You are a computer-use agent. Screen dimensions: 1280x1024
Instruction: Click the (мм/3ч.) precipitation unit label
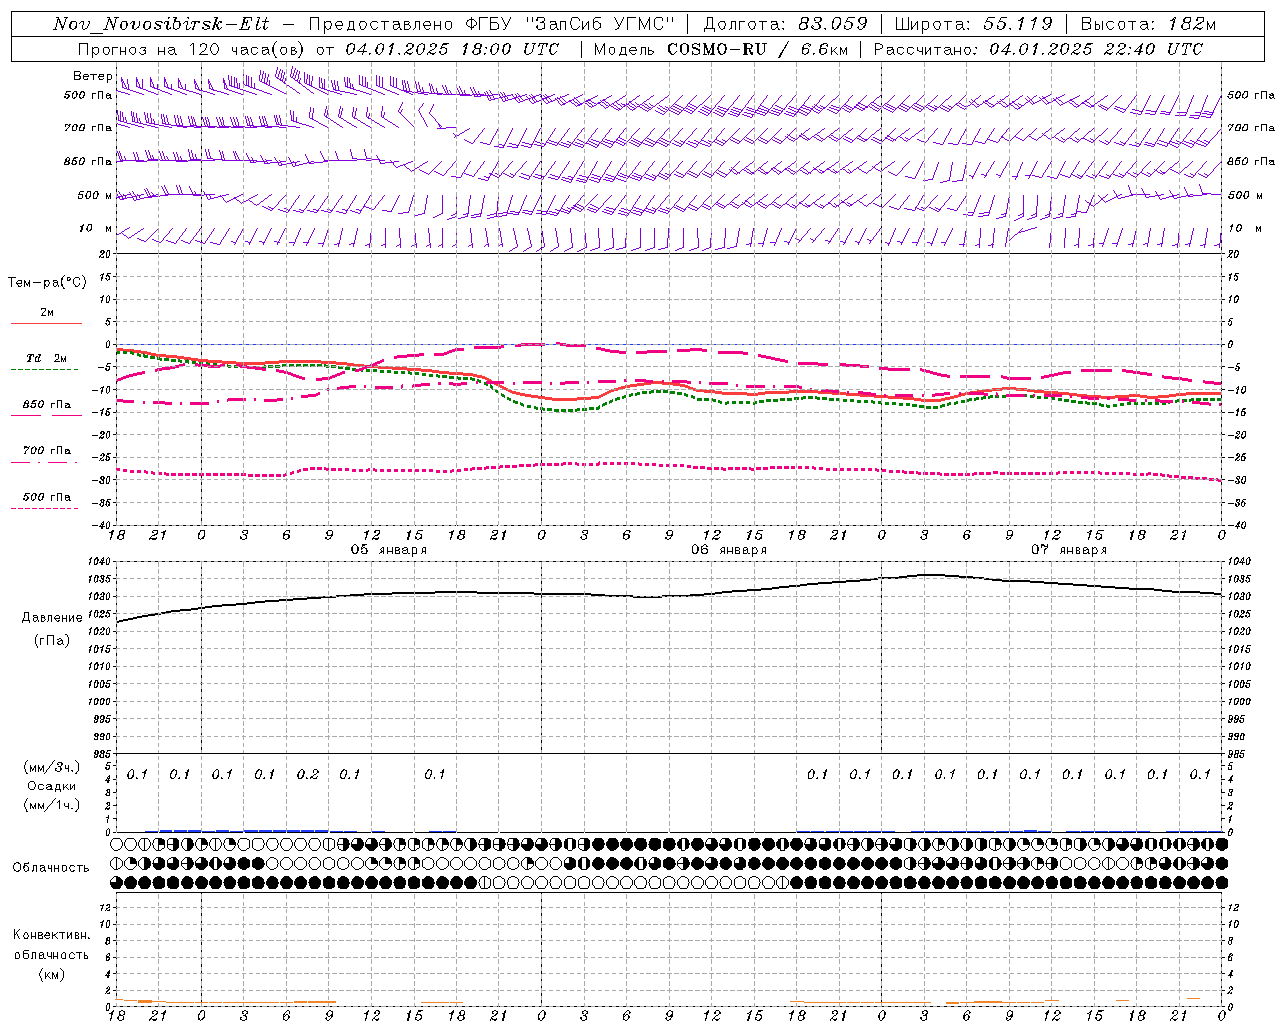(51, 767)
